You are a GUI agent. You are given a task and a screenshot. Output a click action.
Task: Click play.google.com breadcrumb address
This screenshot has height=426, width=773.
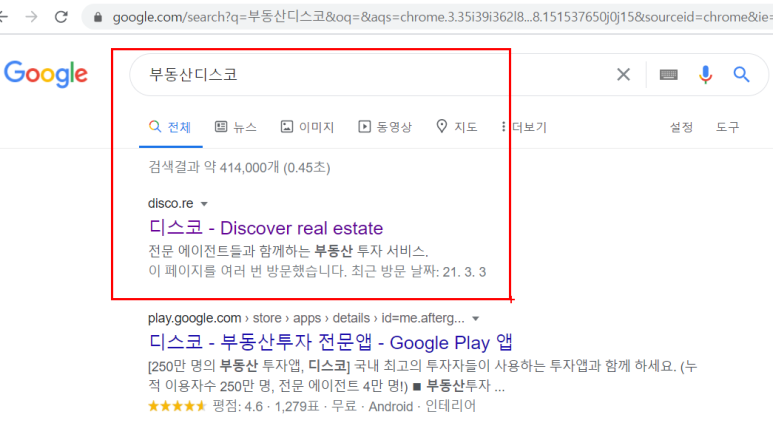coord(306,318)
